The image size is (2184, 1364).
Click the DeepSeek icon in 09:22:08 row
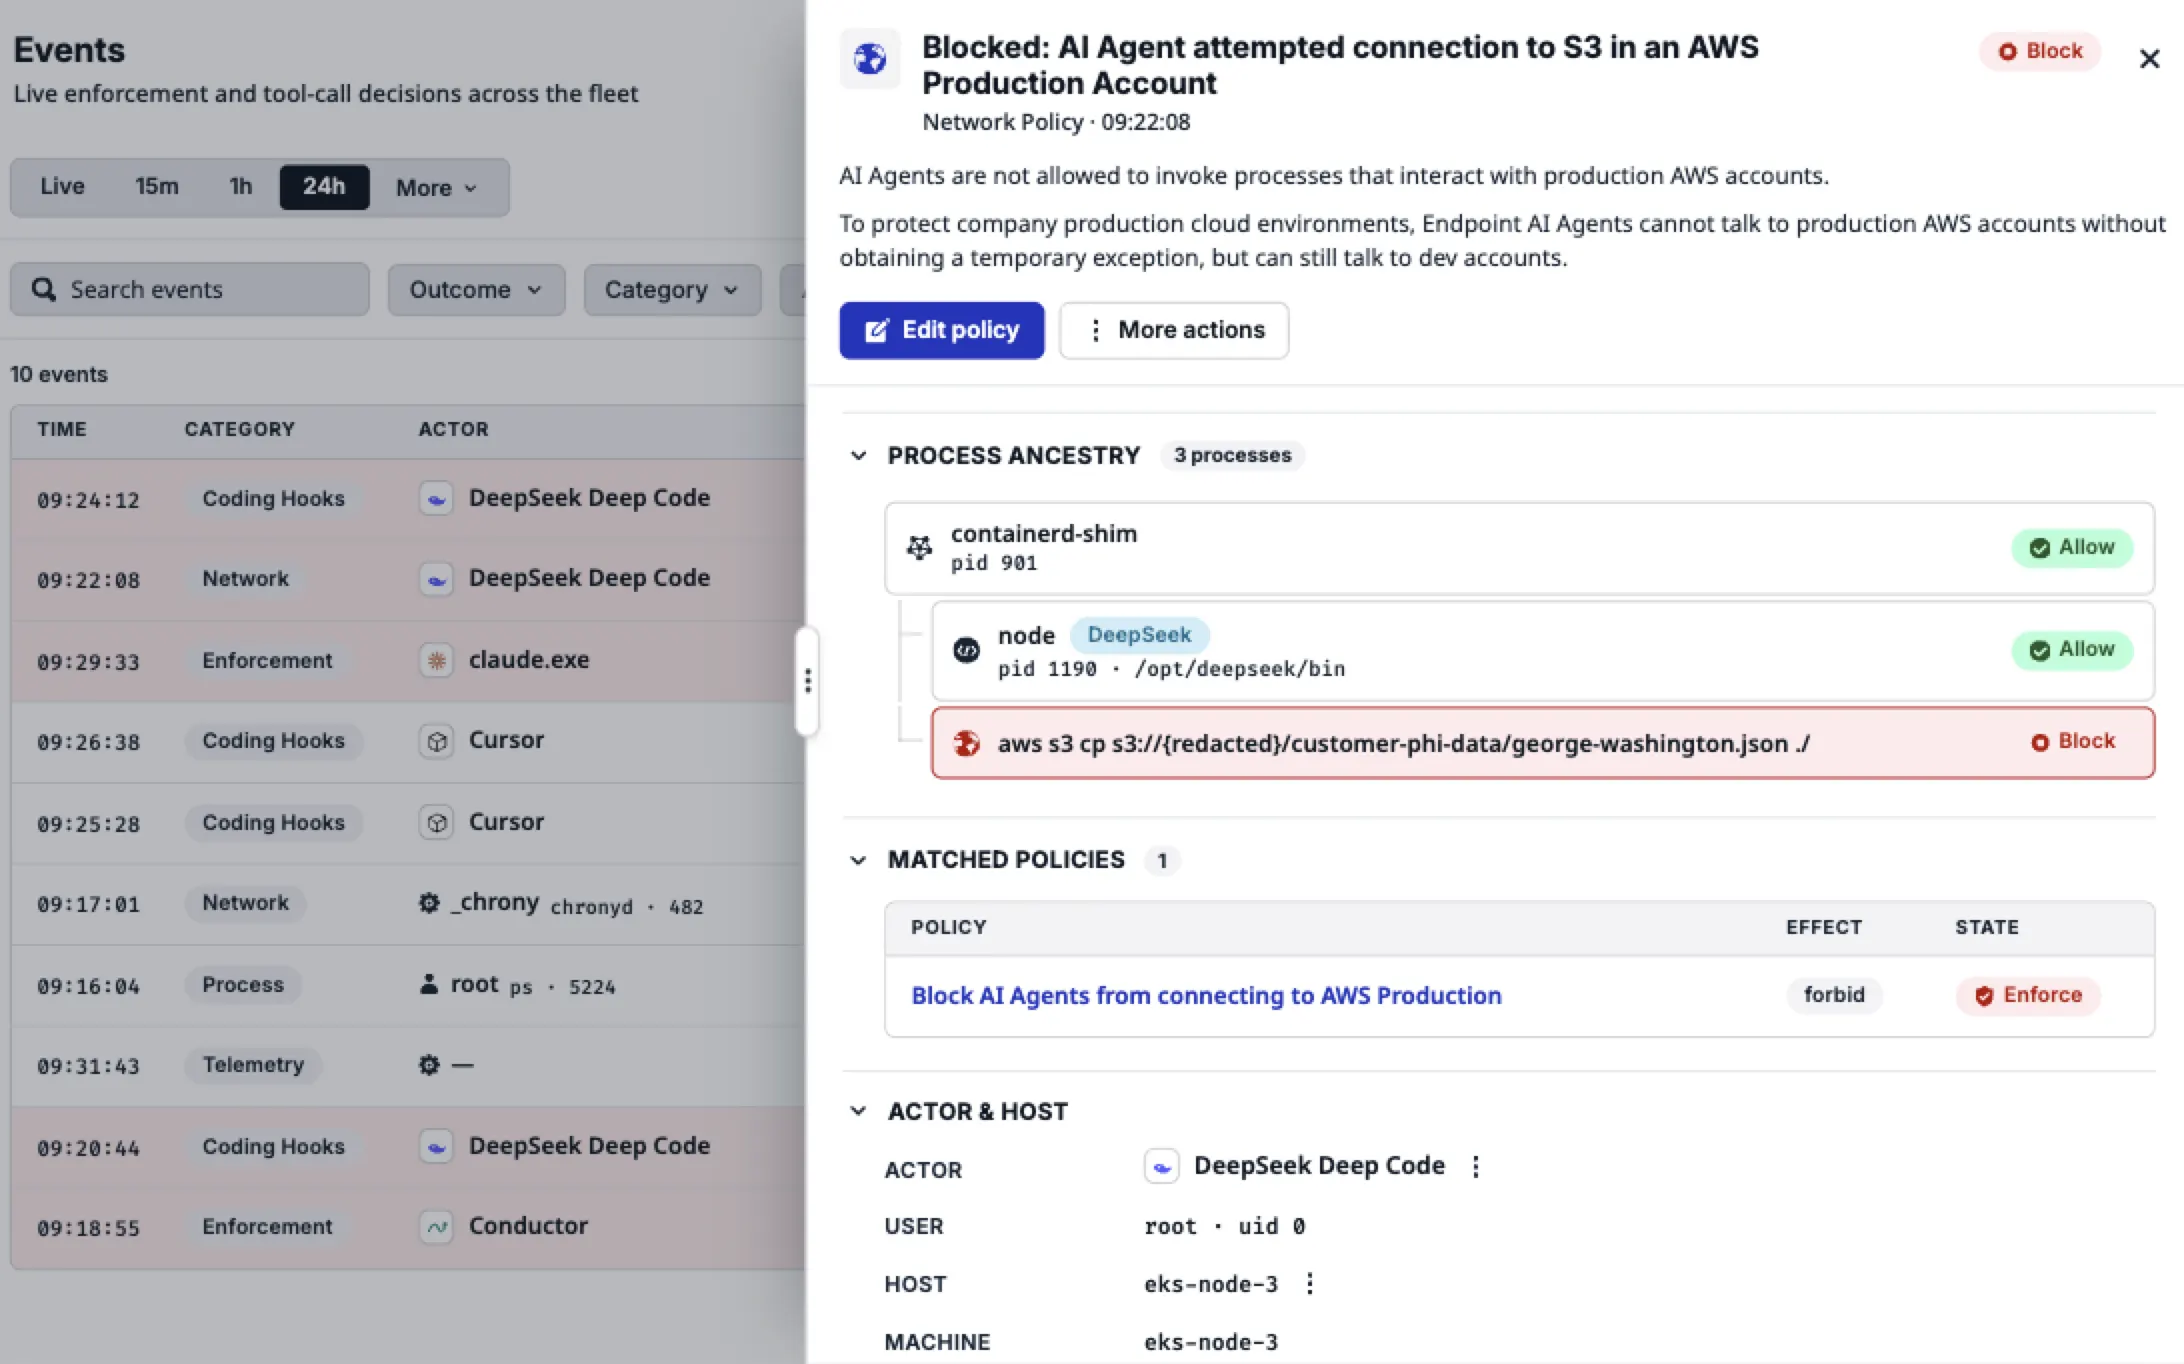[436, 579]
